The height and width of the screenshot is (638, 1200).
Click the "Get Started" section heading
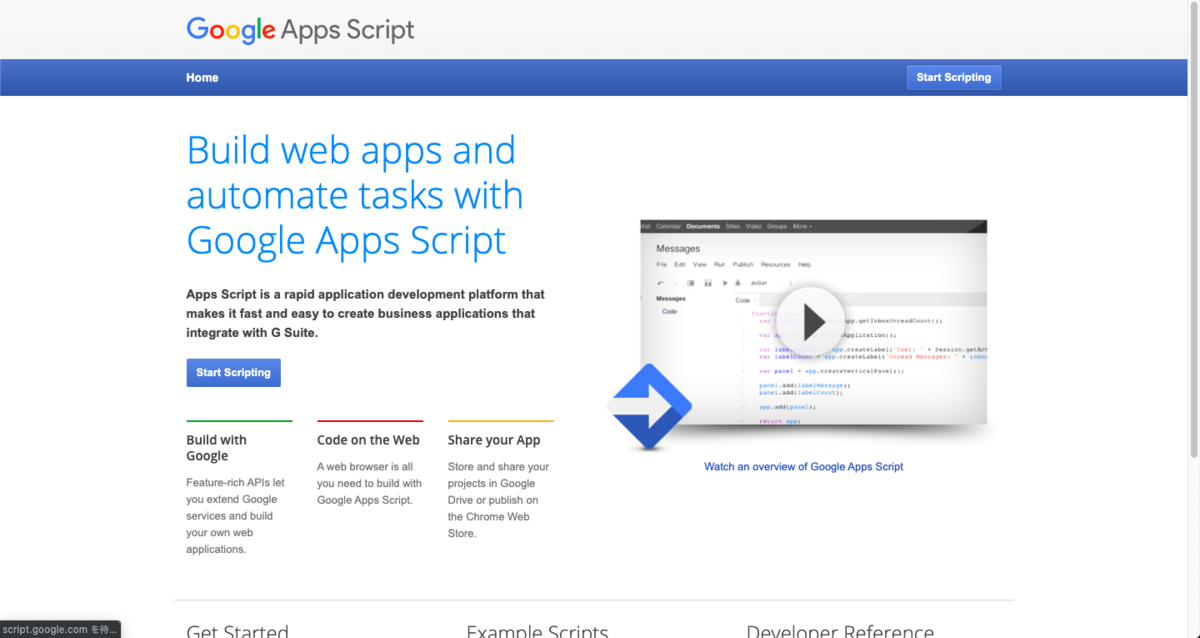[237, 631]
